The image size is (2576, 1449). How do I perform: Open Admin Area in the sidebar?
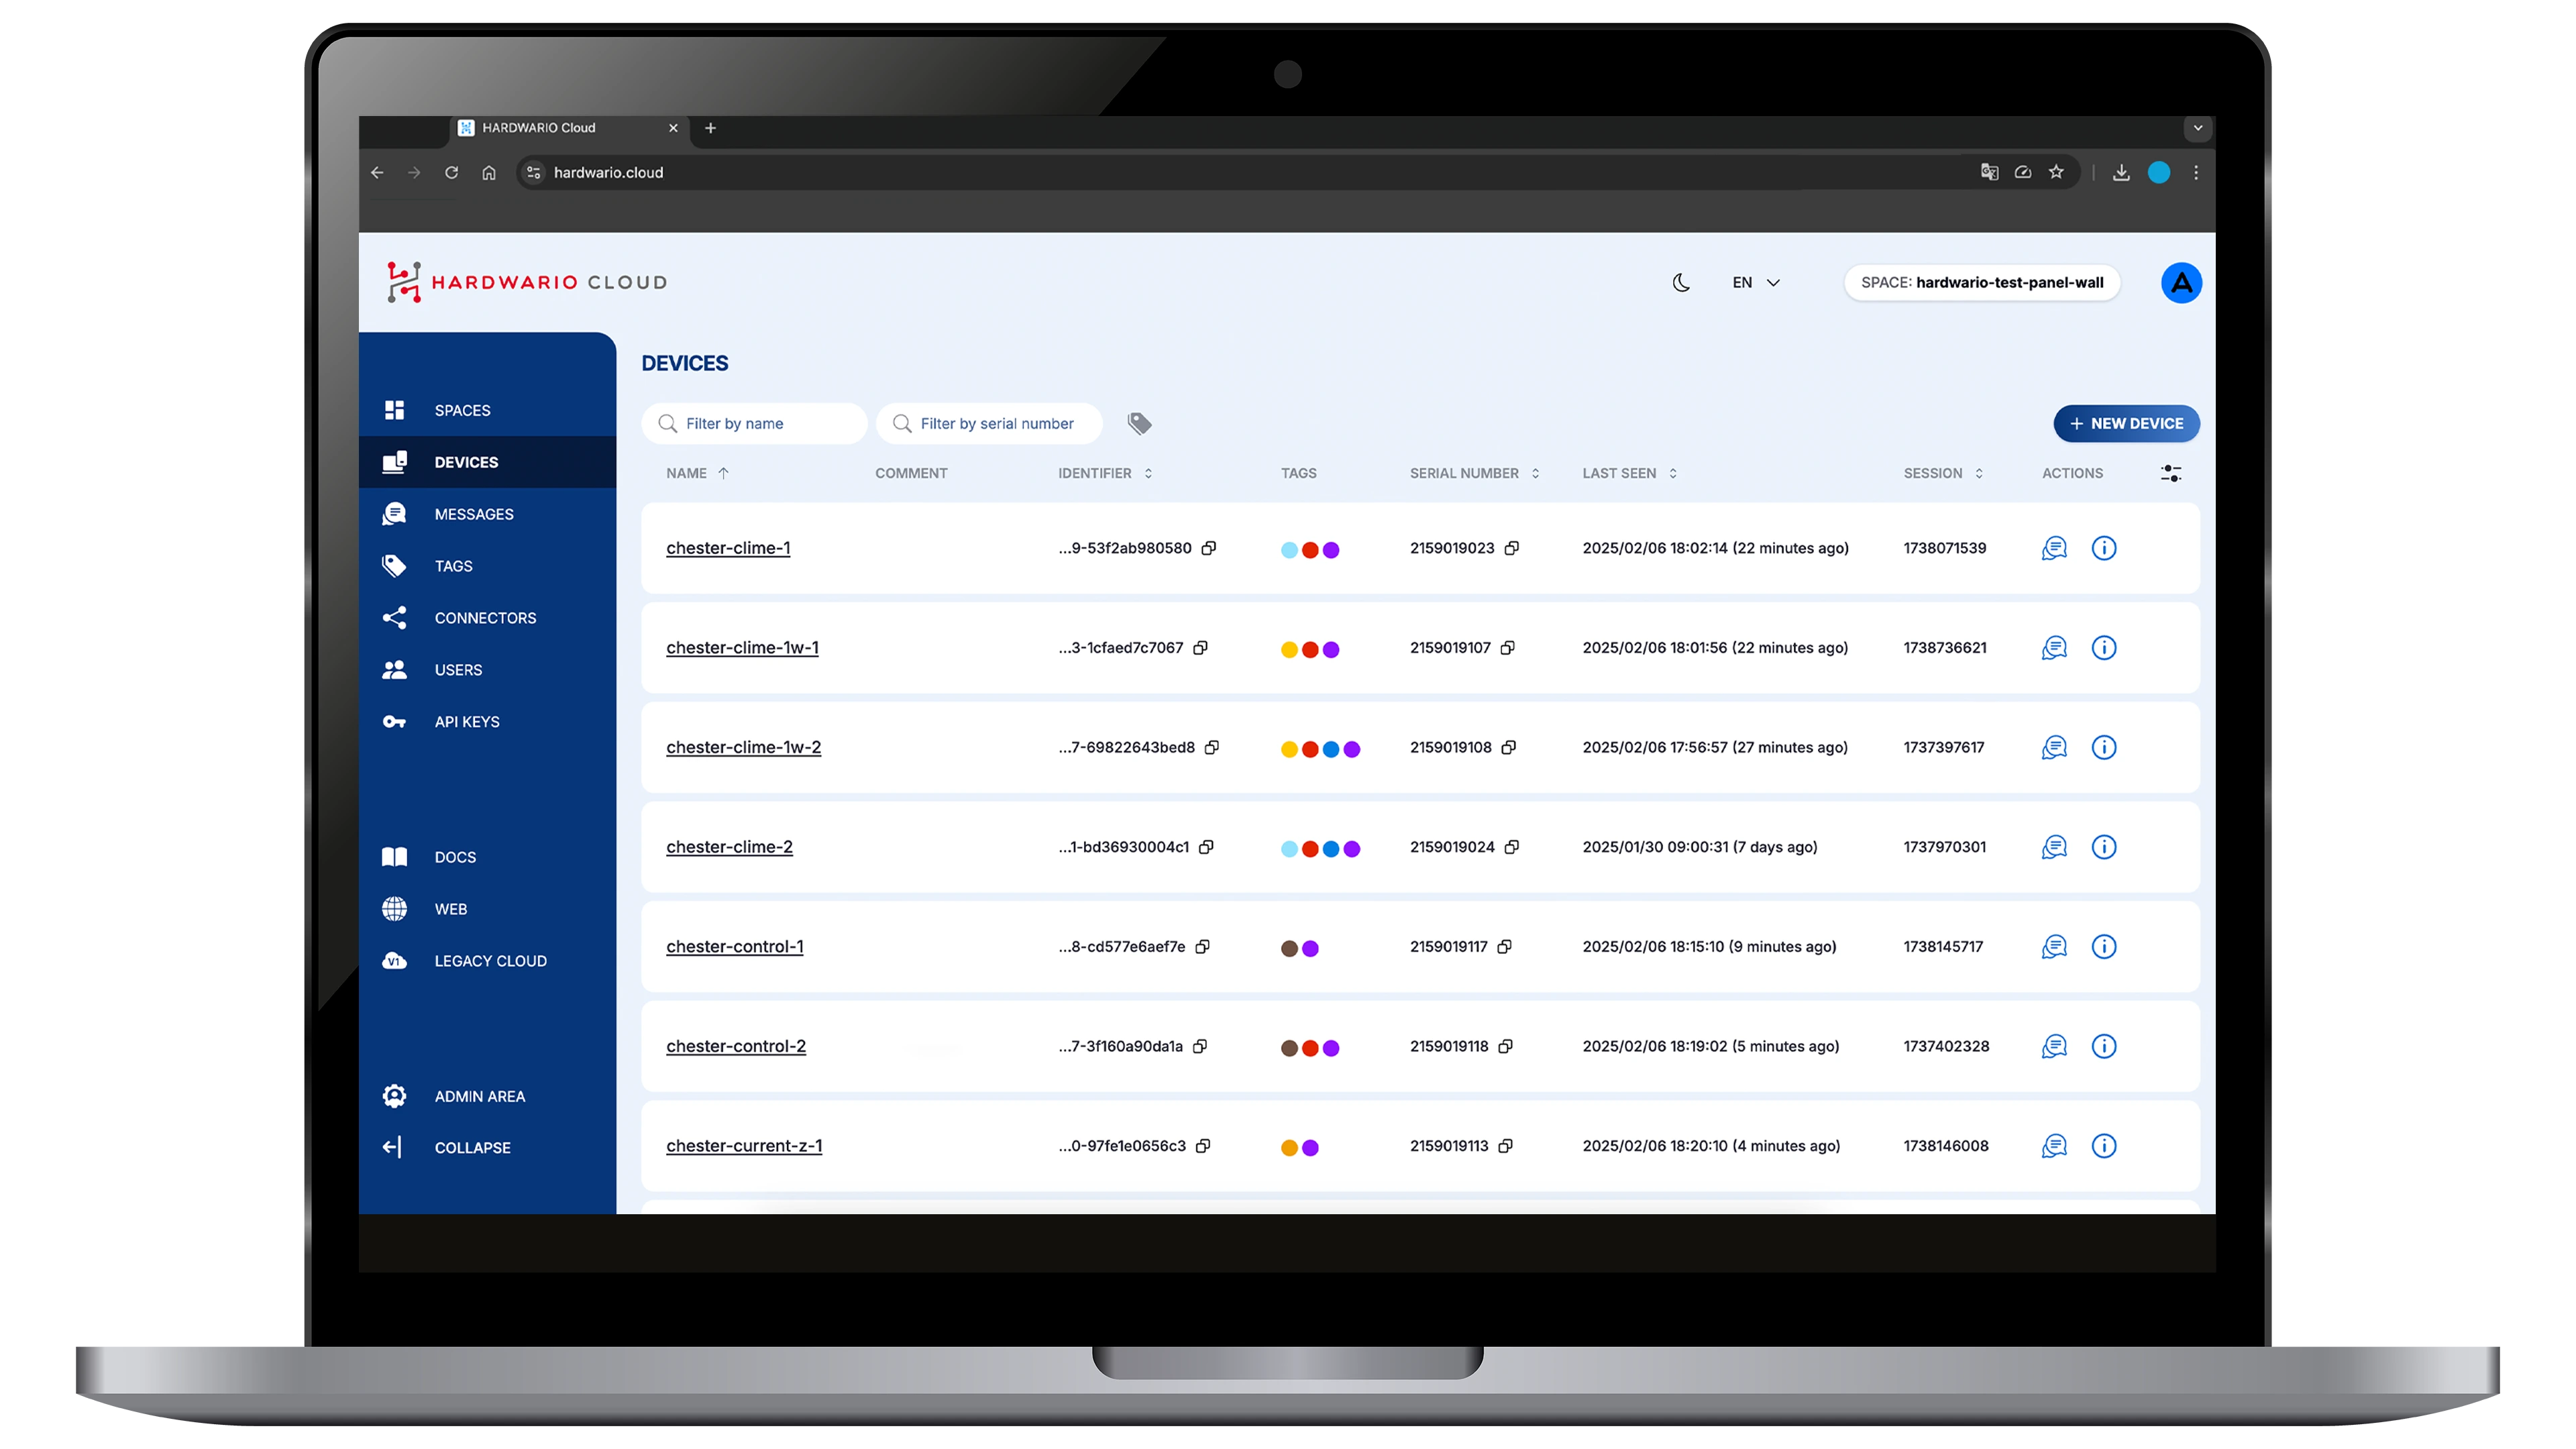coord(487,1096)
